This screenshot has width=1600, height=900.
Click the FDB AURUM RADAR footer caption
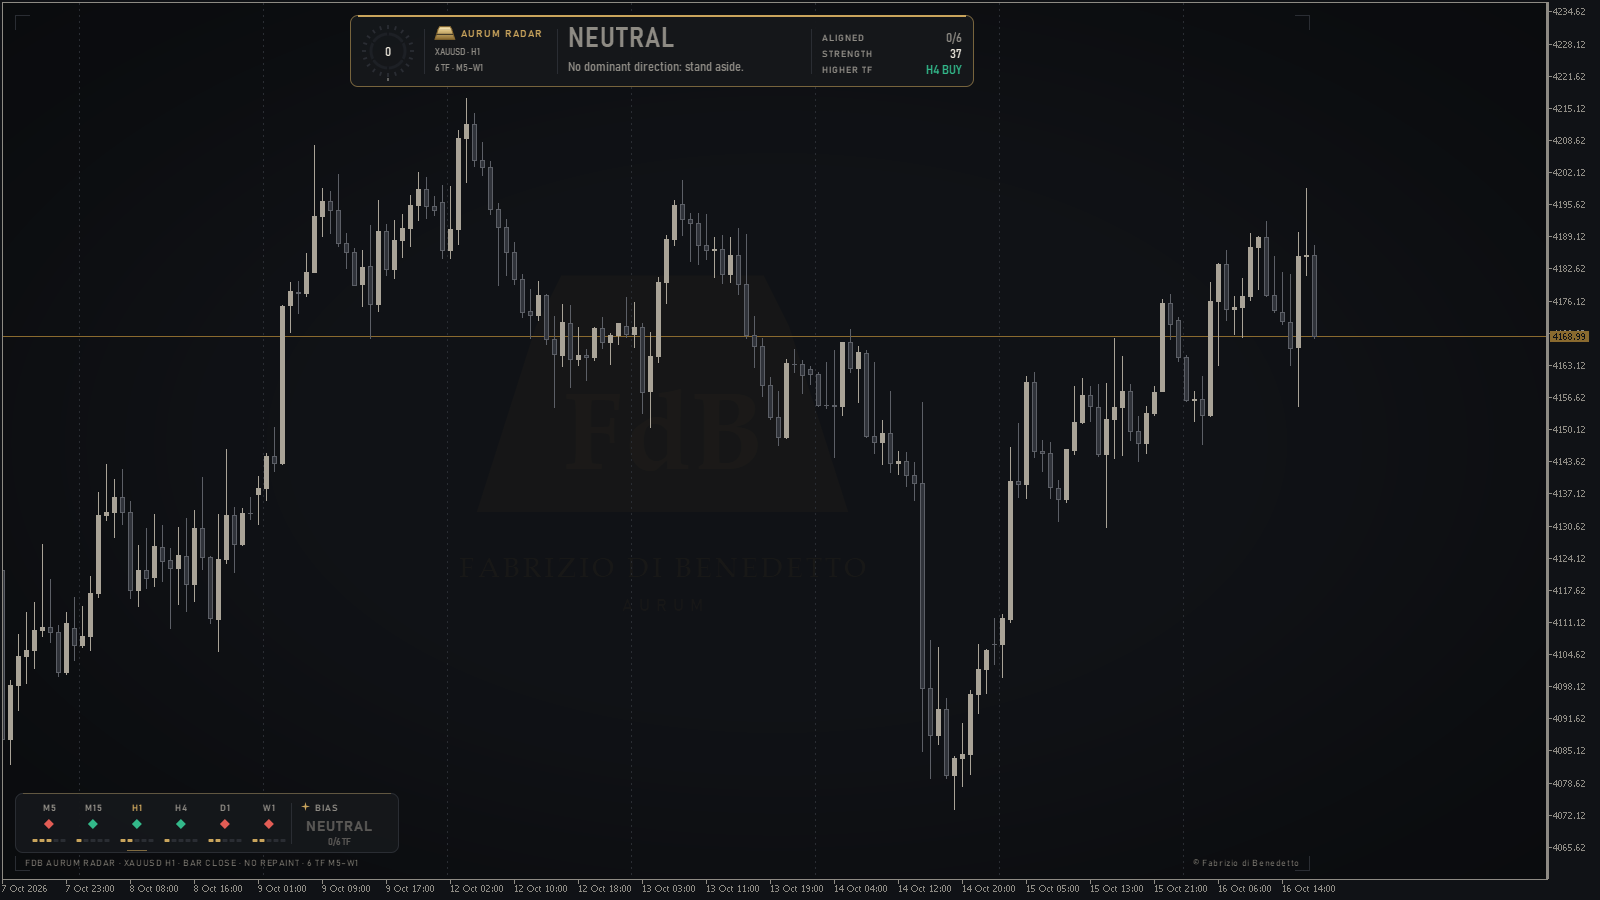pos(192,863)
